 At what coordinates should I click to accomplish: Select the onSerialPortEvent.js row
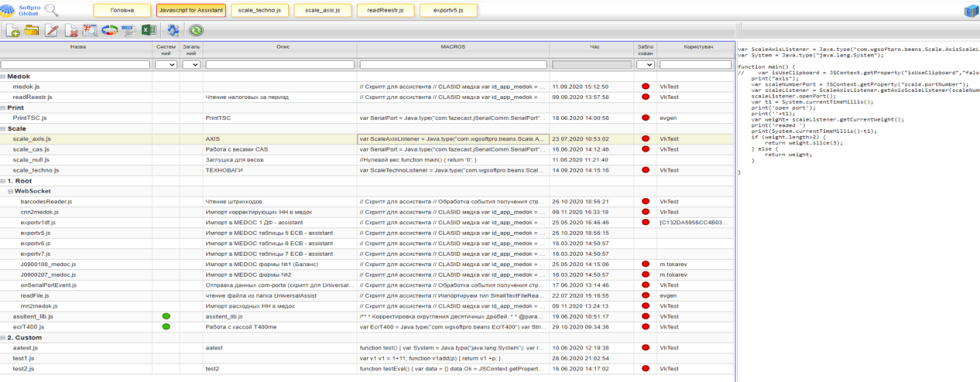click(368, 285)
